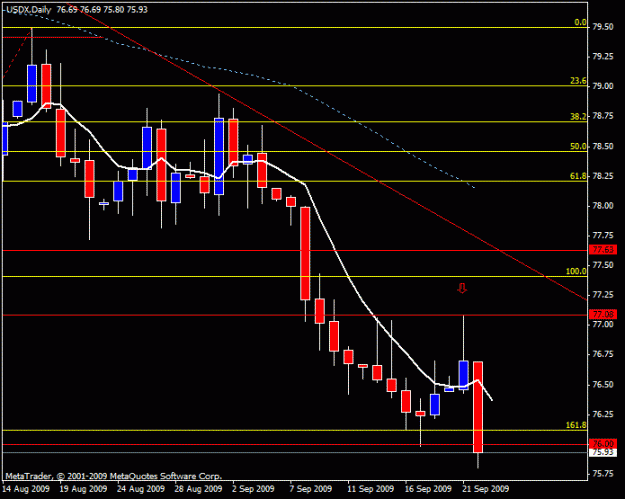Click the 79.00 price axis label

(x=603, y=86)
